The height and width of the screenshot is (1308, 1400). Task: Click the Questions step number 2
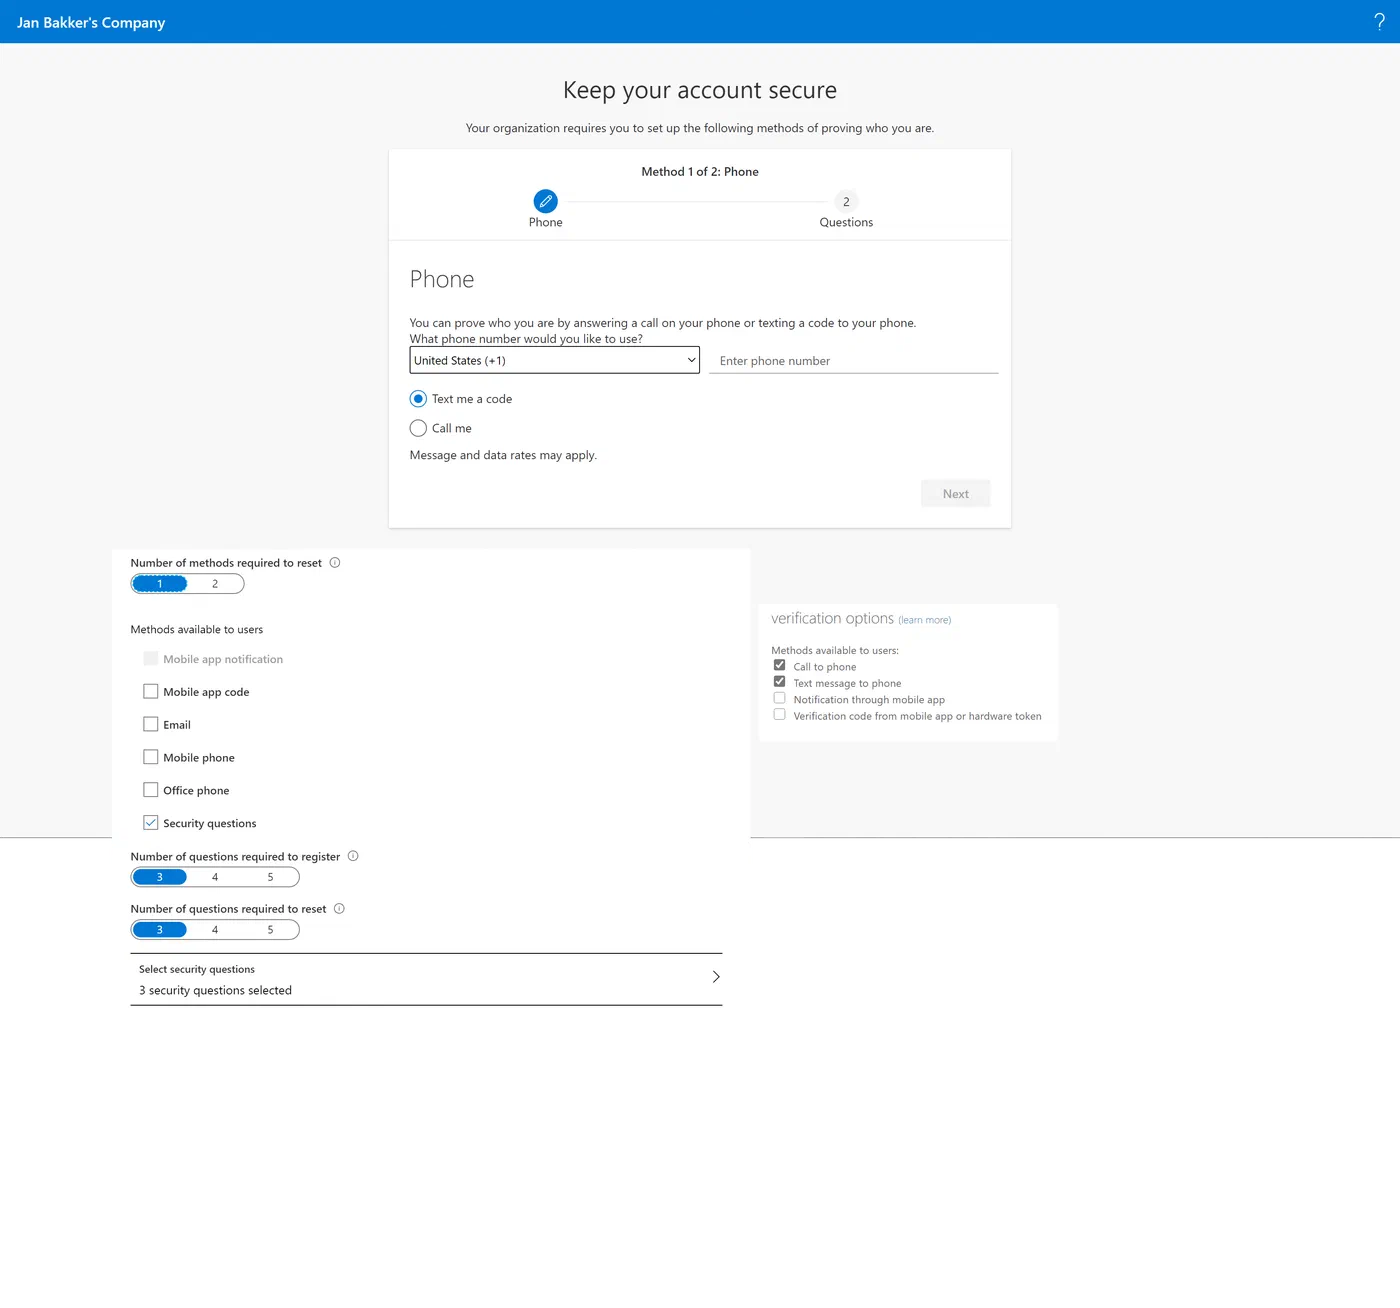pos(846,201)
